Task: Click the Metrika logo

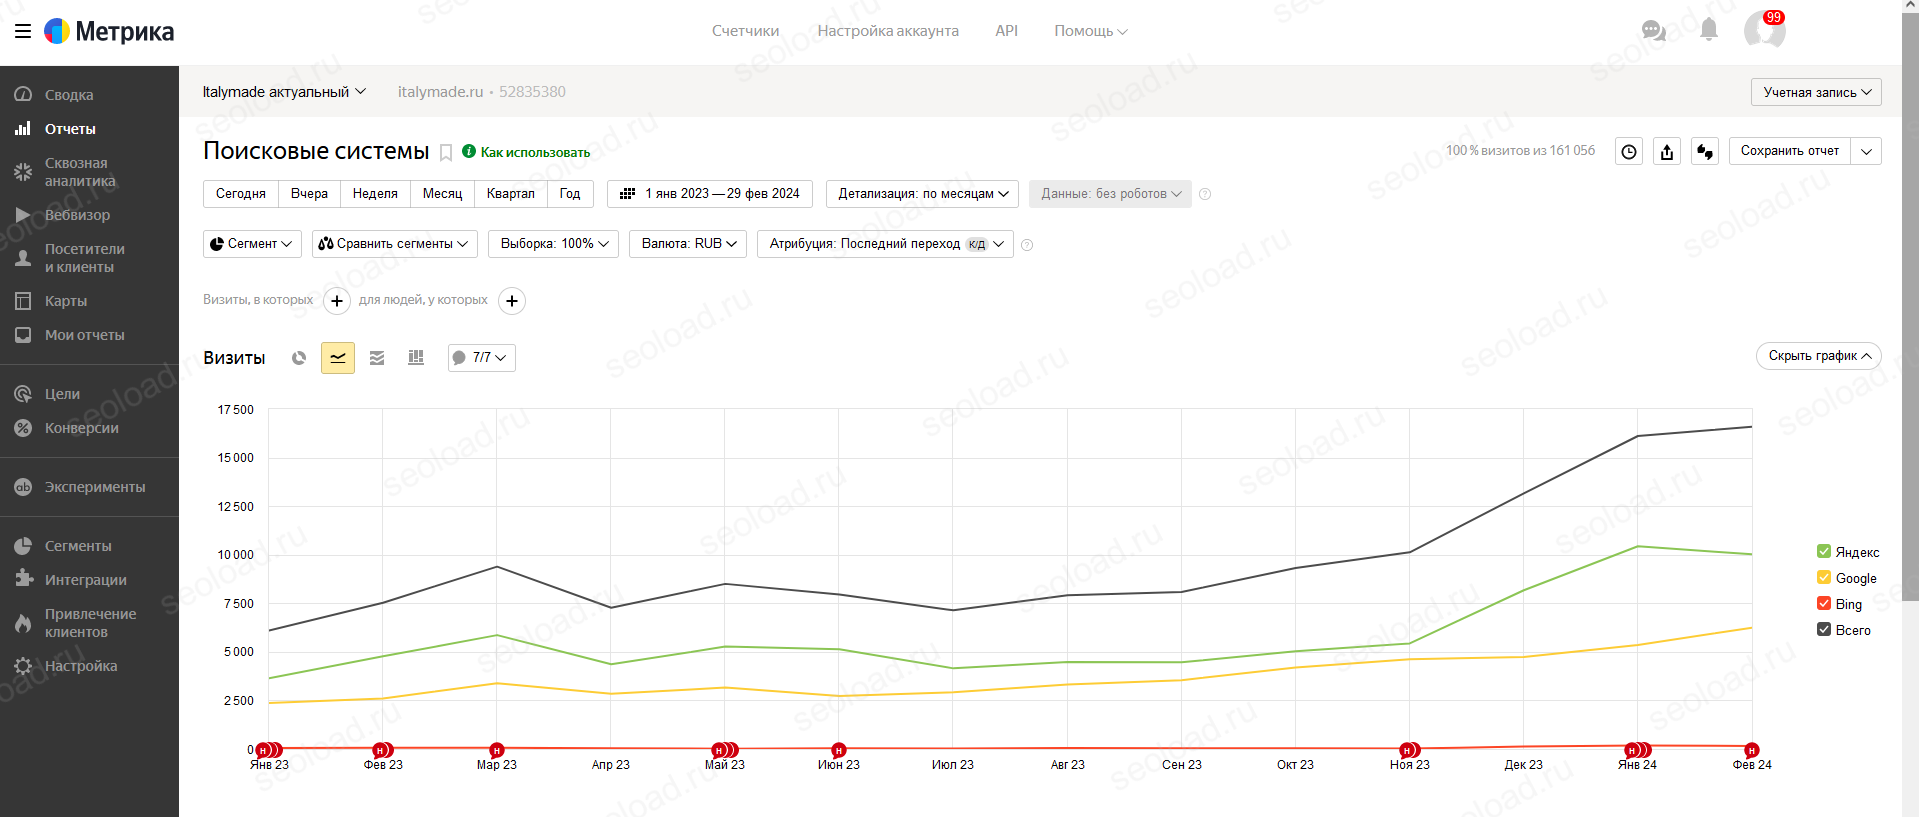Action: (110, 31)
